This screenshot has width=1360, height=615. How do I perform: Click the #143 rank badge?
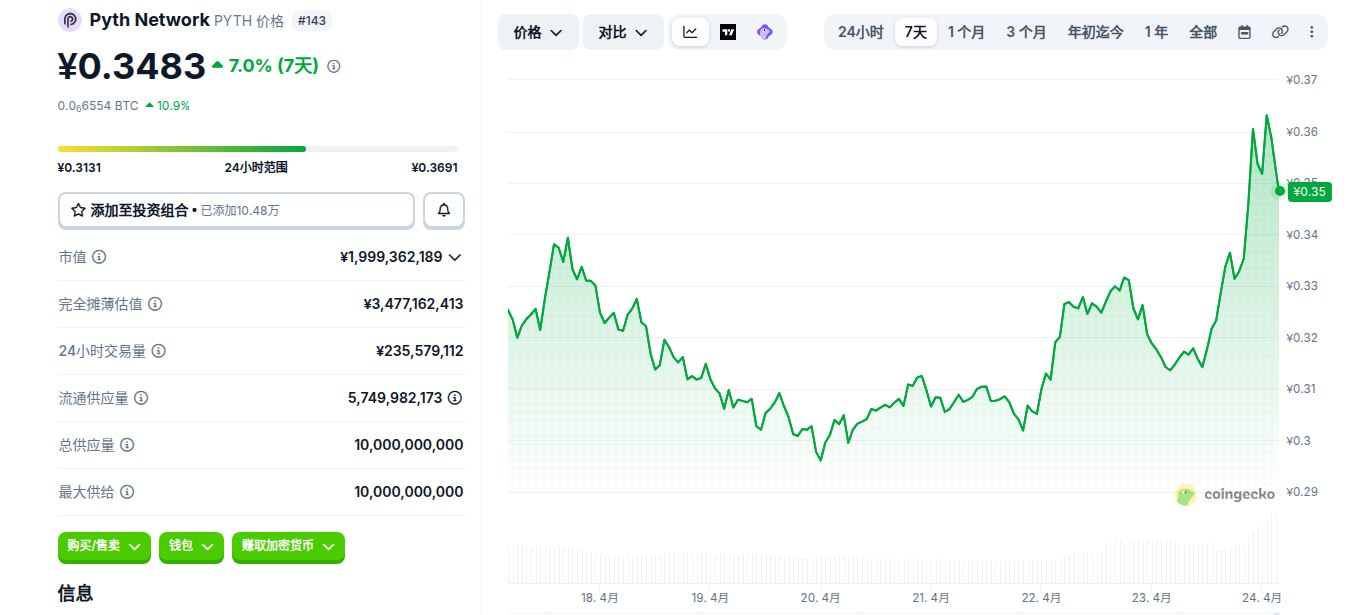coord(312,20)
